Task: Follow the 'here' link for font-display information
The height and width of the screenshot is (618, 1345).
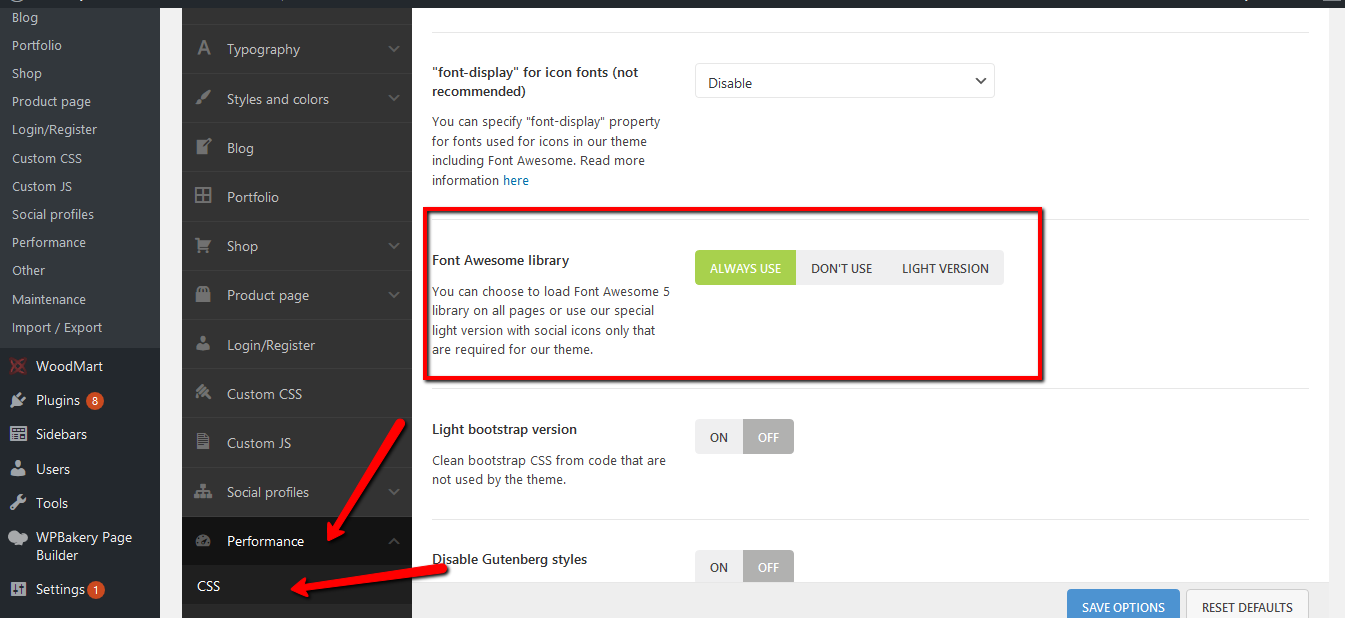Action: (x=516, y=180)
